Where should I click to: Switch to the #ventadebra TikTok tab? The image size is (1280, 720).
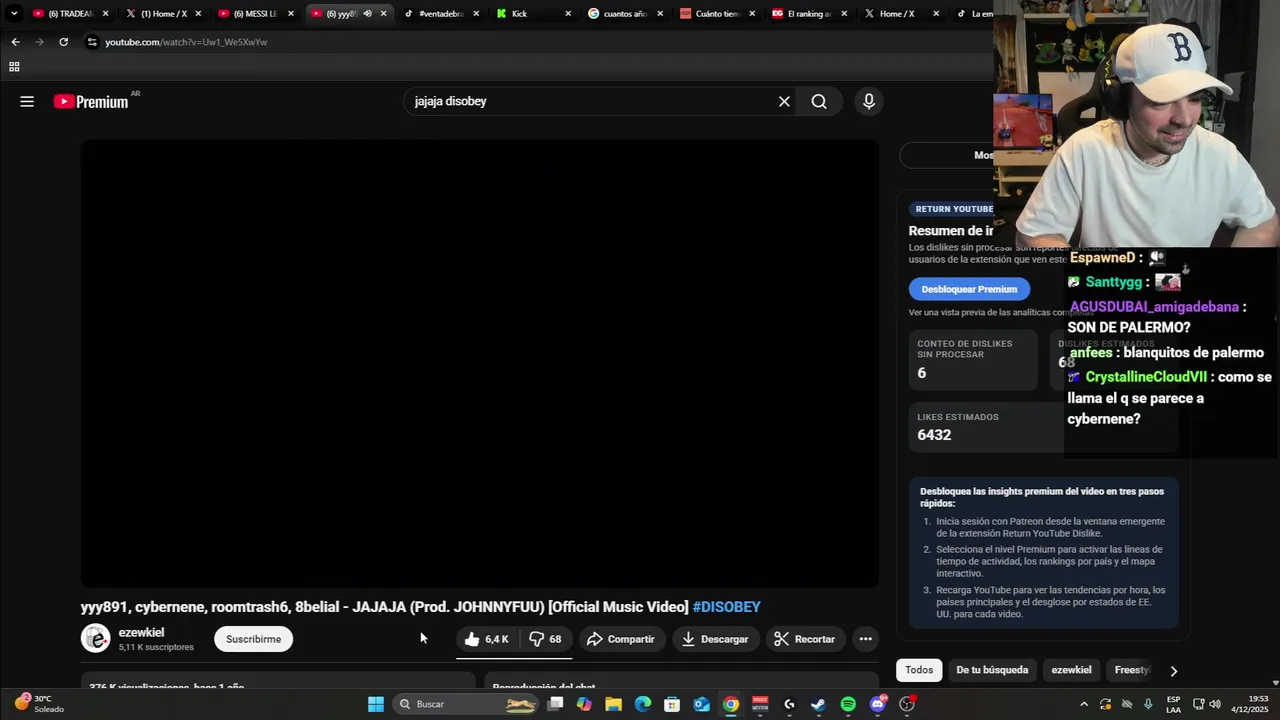point(440,14)
